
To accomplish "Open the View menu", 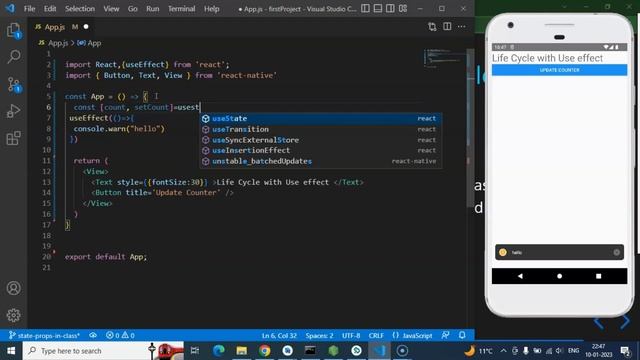I will click(111, 9).
